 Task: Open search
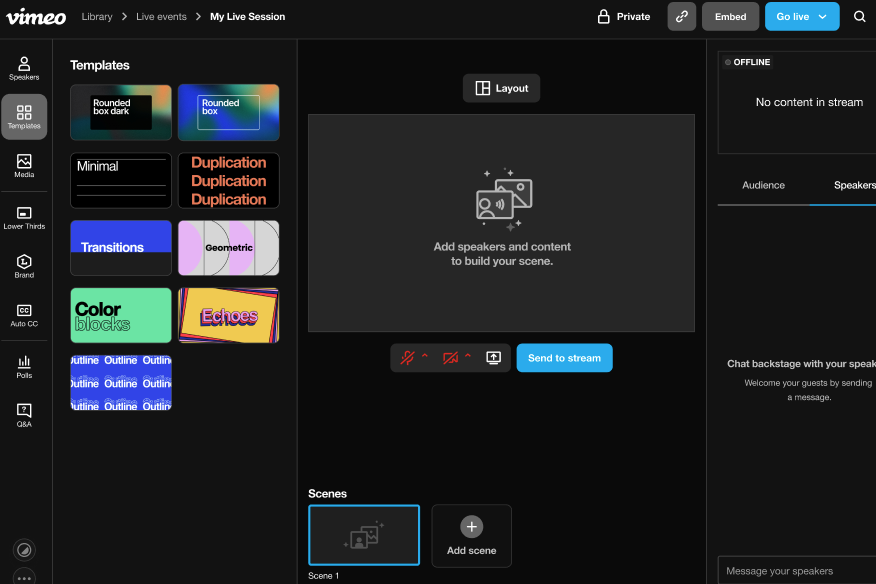(858, 16)
